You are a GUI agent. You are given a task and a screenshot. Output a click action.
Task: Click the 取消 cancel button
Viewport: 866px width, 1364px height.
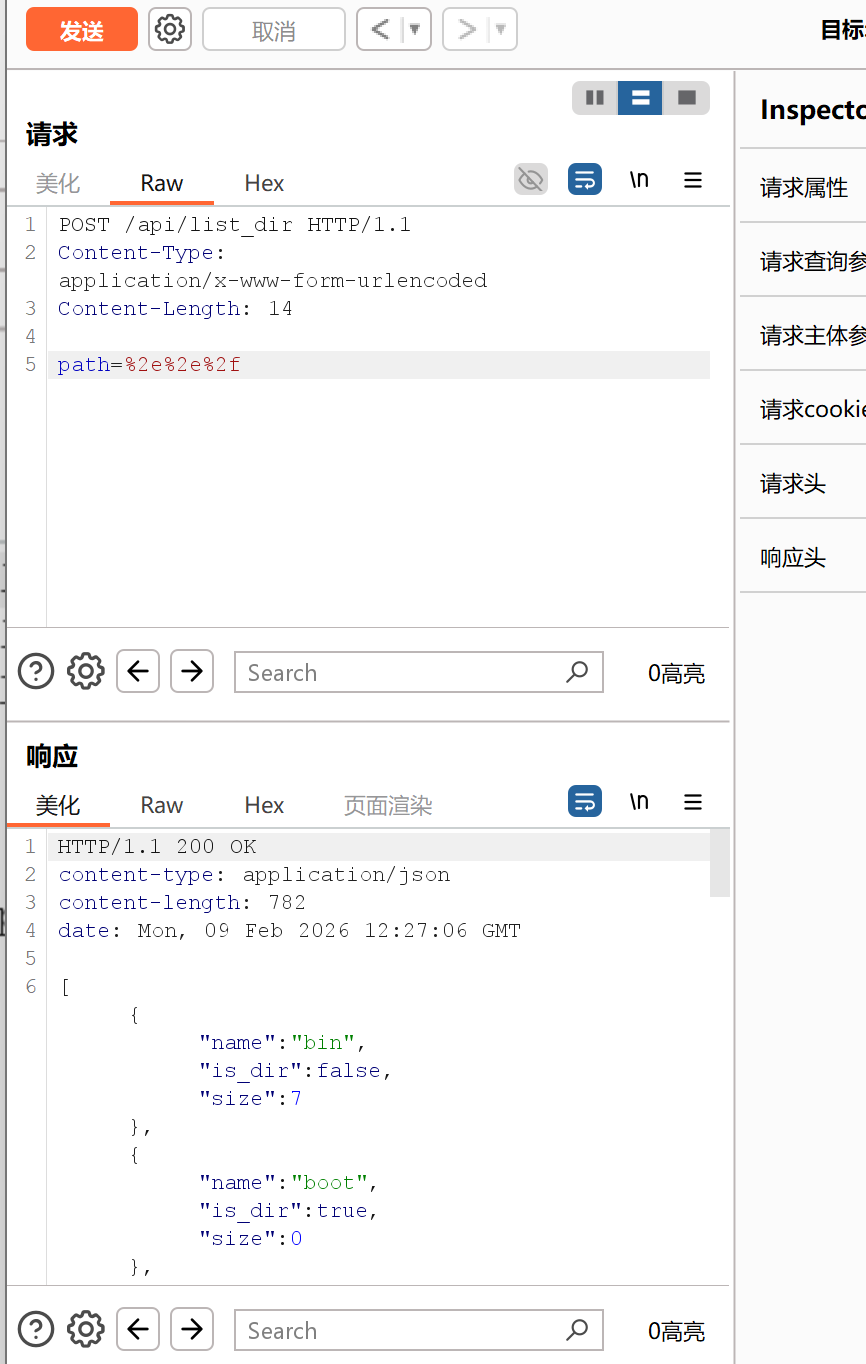[x=274, y=31]
